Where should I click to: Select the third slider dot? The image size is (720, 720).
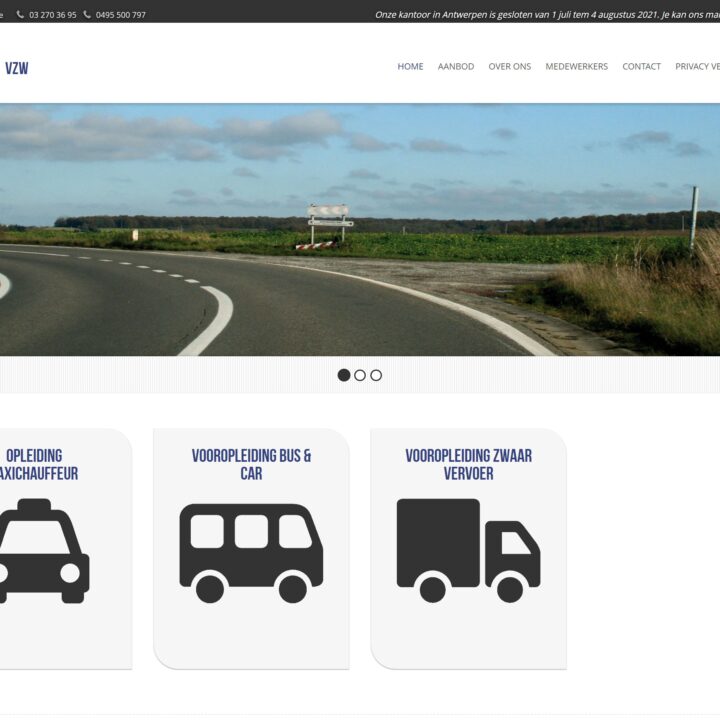pyautogui.click(x=376, y=375)
